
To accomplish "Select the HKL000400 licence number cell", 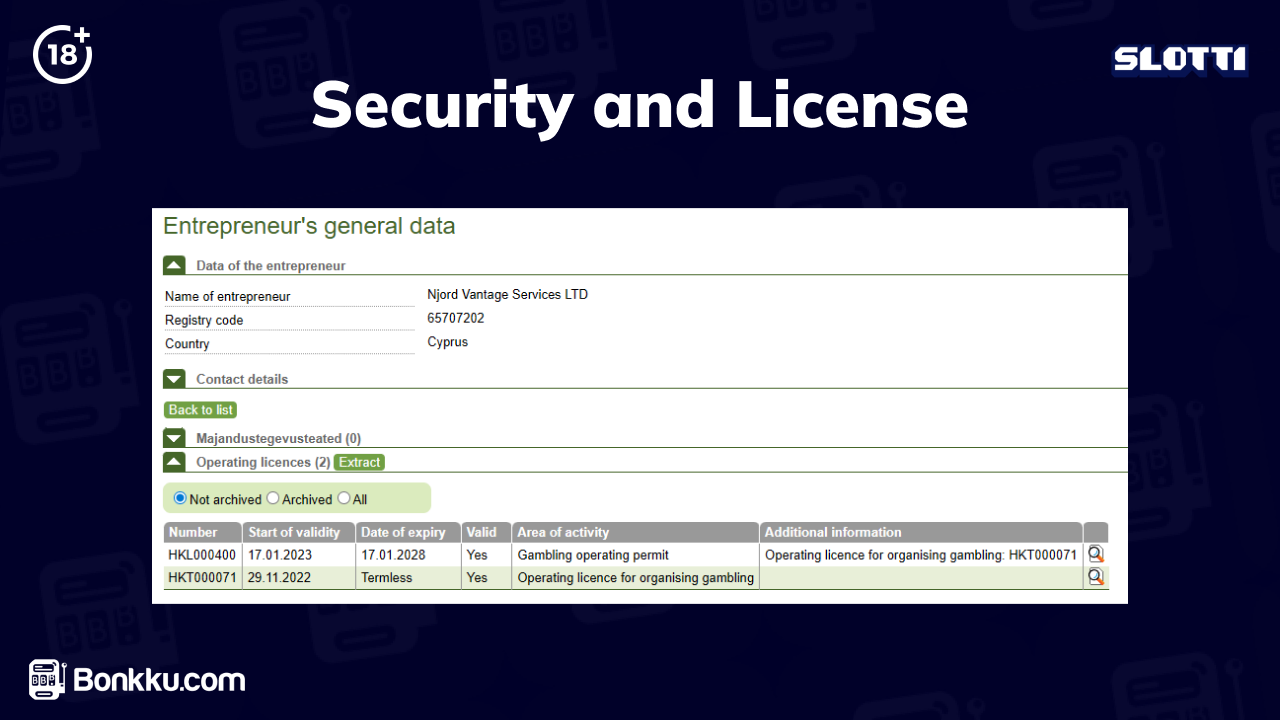I will pyautogui.click(x=202, y=554).
